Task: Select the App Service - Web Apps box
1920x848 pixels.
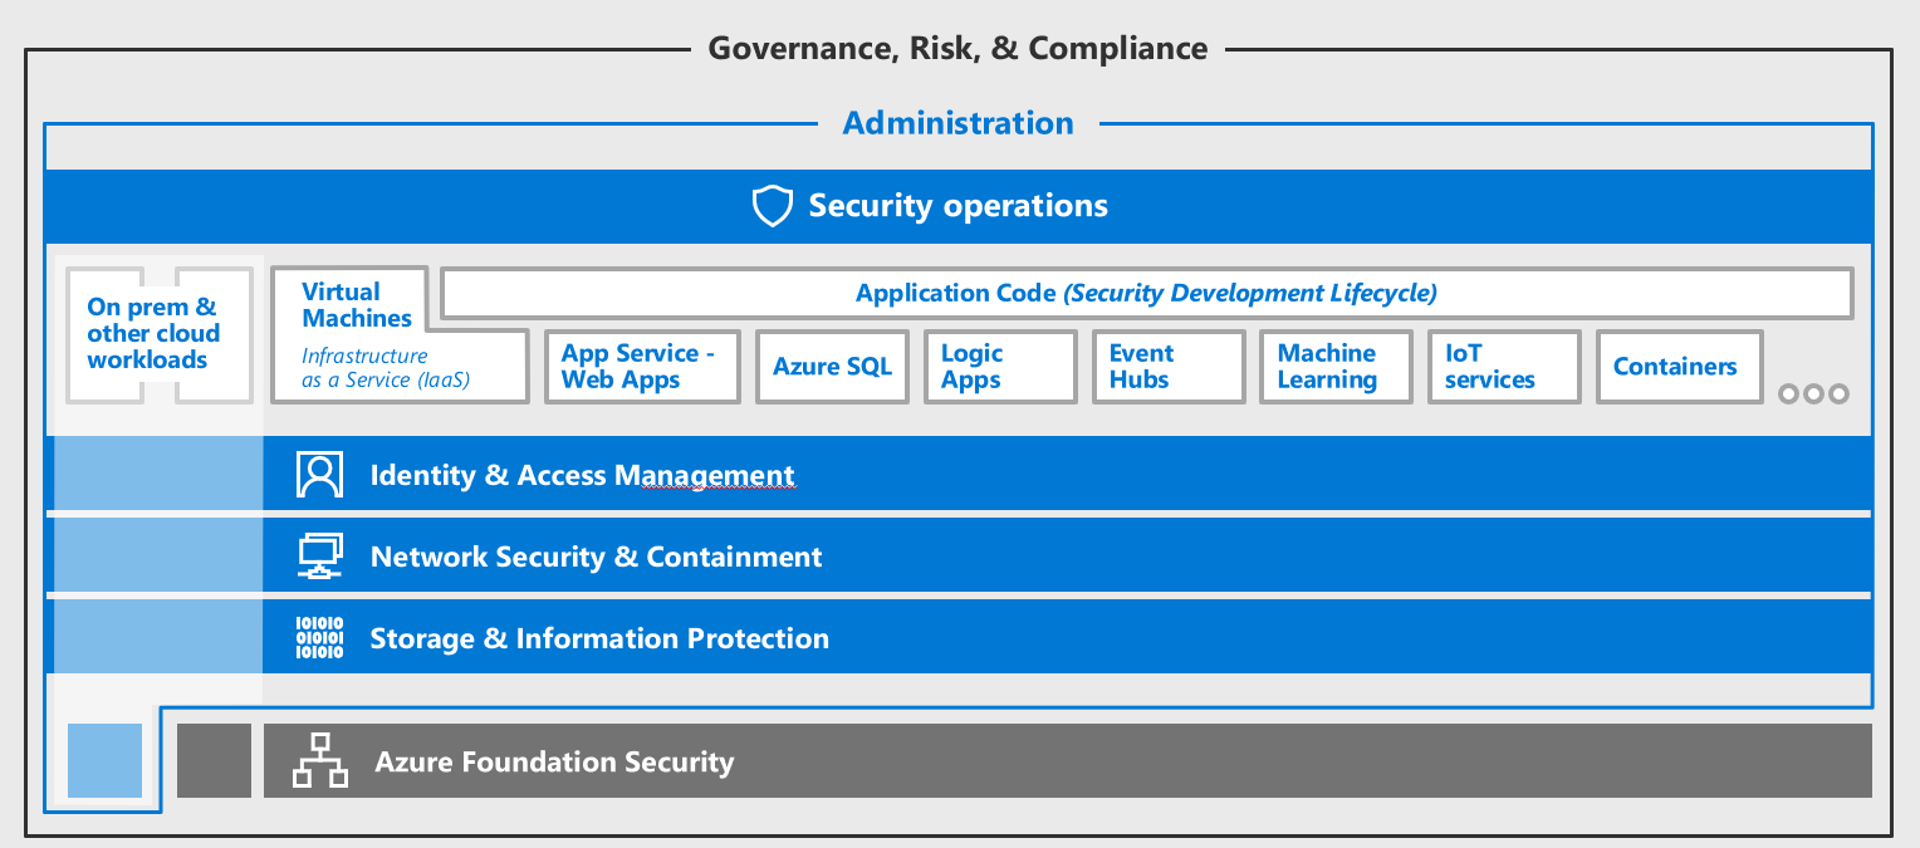Action: point(642,367)
